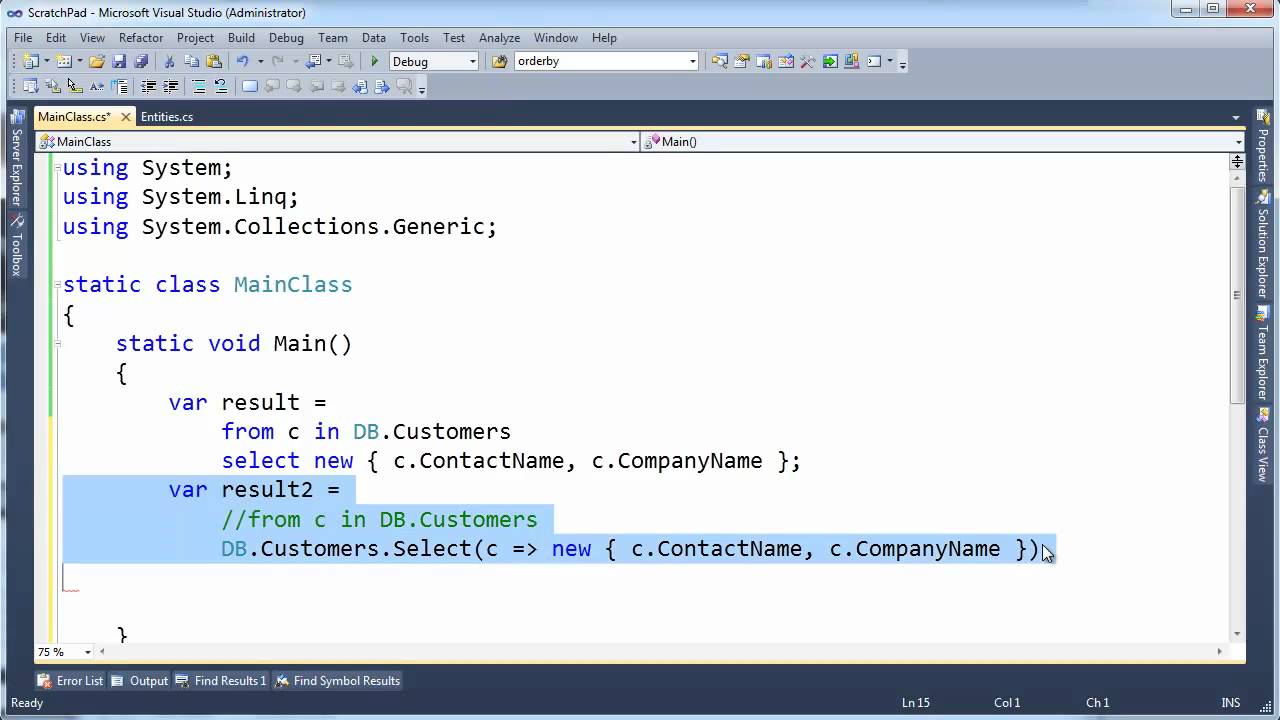Click the Navigate Backward icon

pos(315,61)
